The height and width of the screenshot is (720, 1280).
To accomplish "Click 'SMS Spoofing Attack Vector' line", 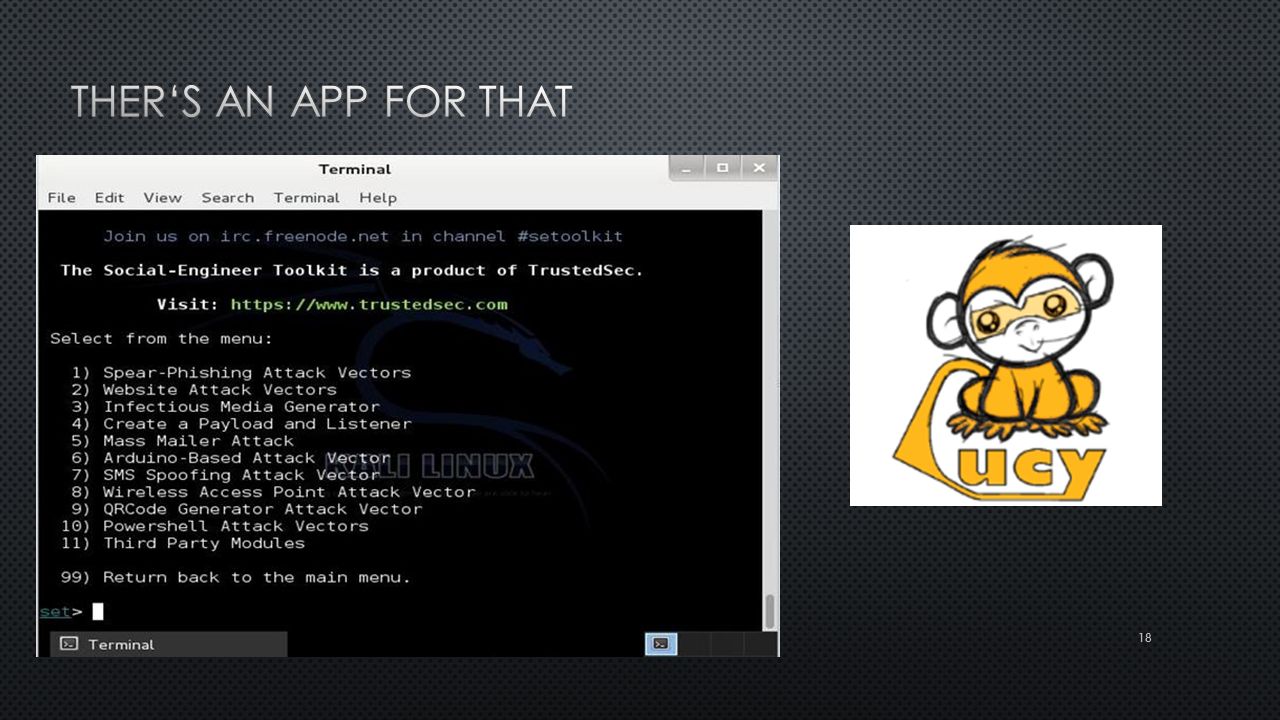I will 225,474.
